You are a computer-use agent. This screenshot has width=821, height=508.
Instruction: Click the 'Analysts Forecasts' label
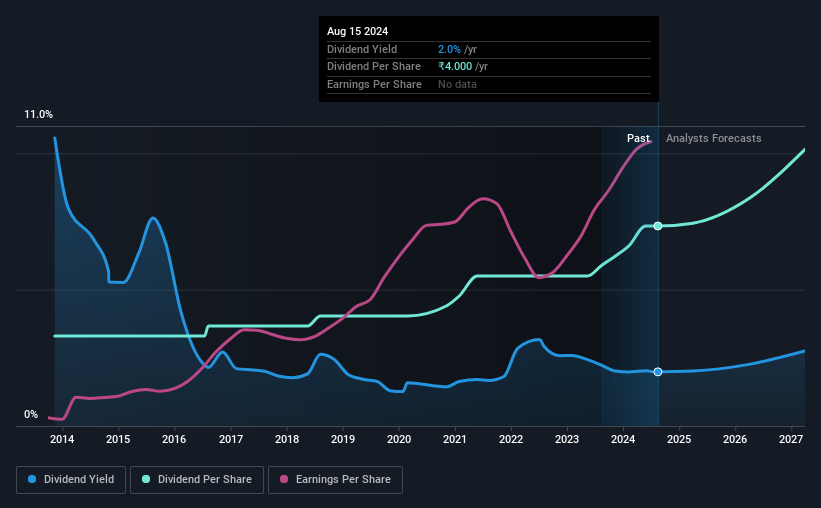714,138
